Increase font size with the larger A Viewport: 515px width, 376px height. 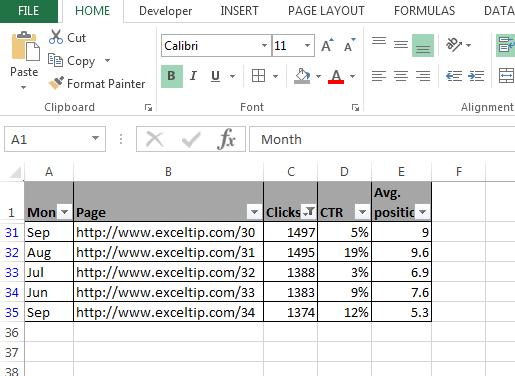(x=327, y=45)
